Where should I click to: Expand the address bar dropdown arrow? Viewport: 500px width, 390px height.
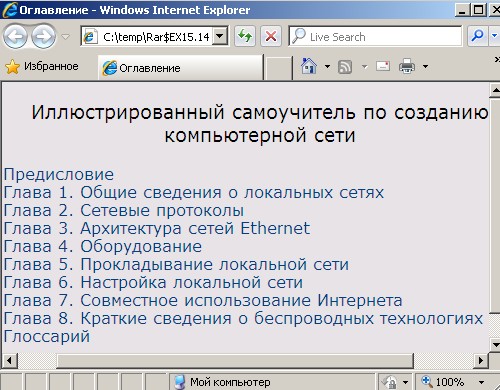[x=220, y=36]
